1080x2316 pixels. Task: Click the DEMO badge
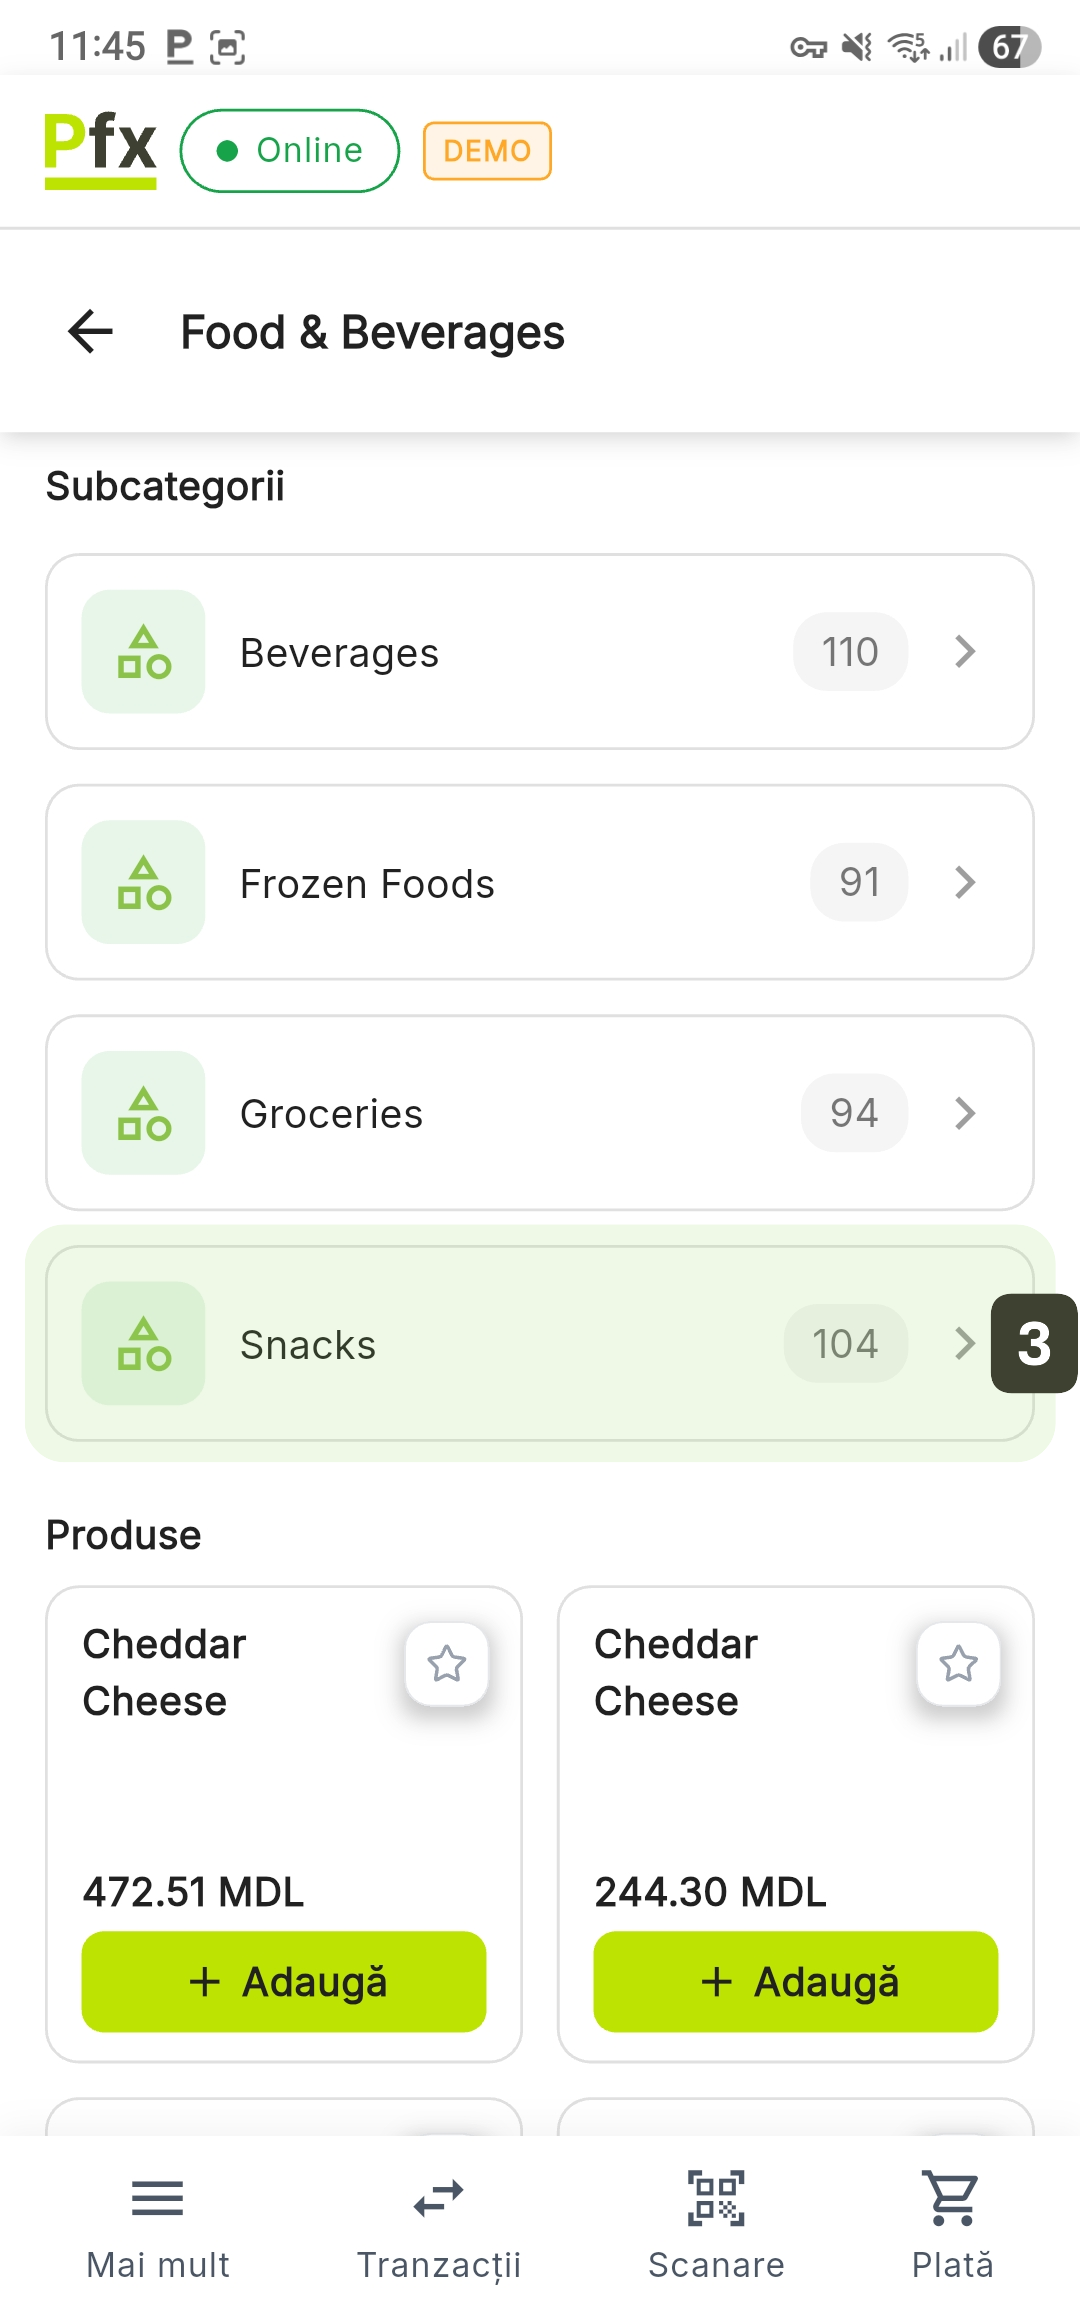pyautogui.click(x=487, y=151)
